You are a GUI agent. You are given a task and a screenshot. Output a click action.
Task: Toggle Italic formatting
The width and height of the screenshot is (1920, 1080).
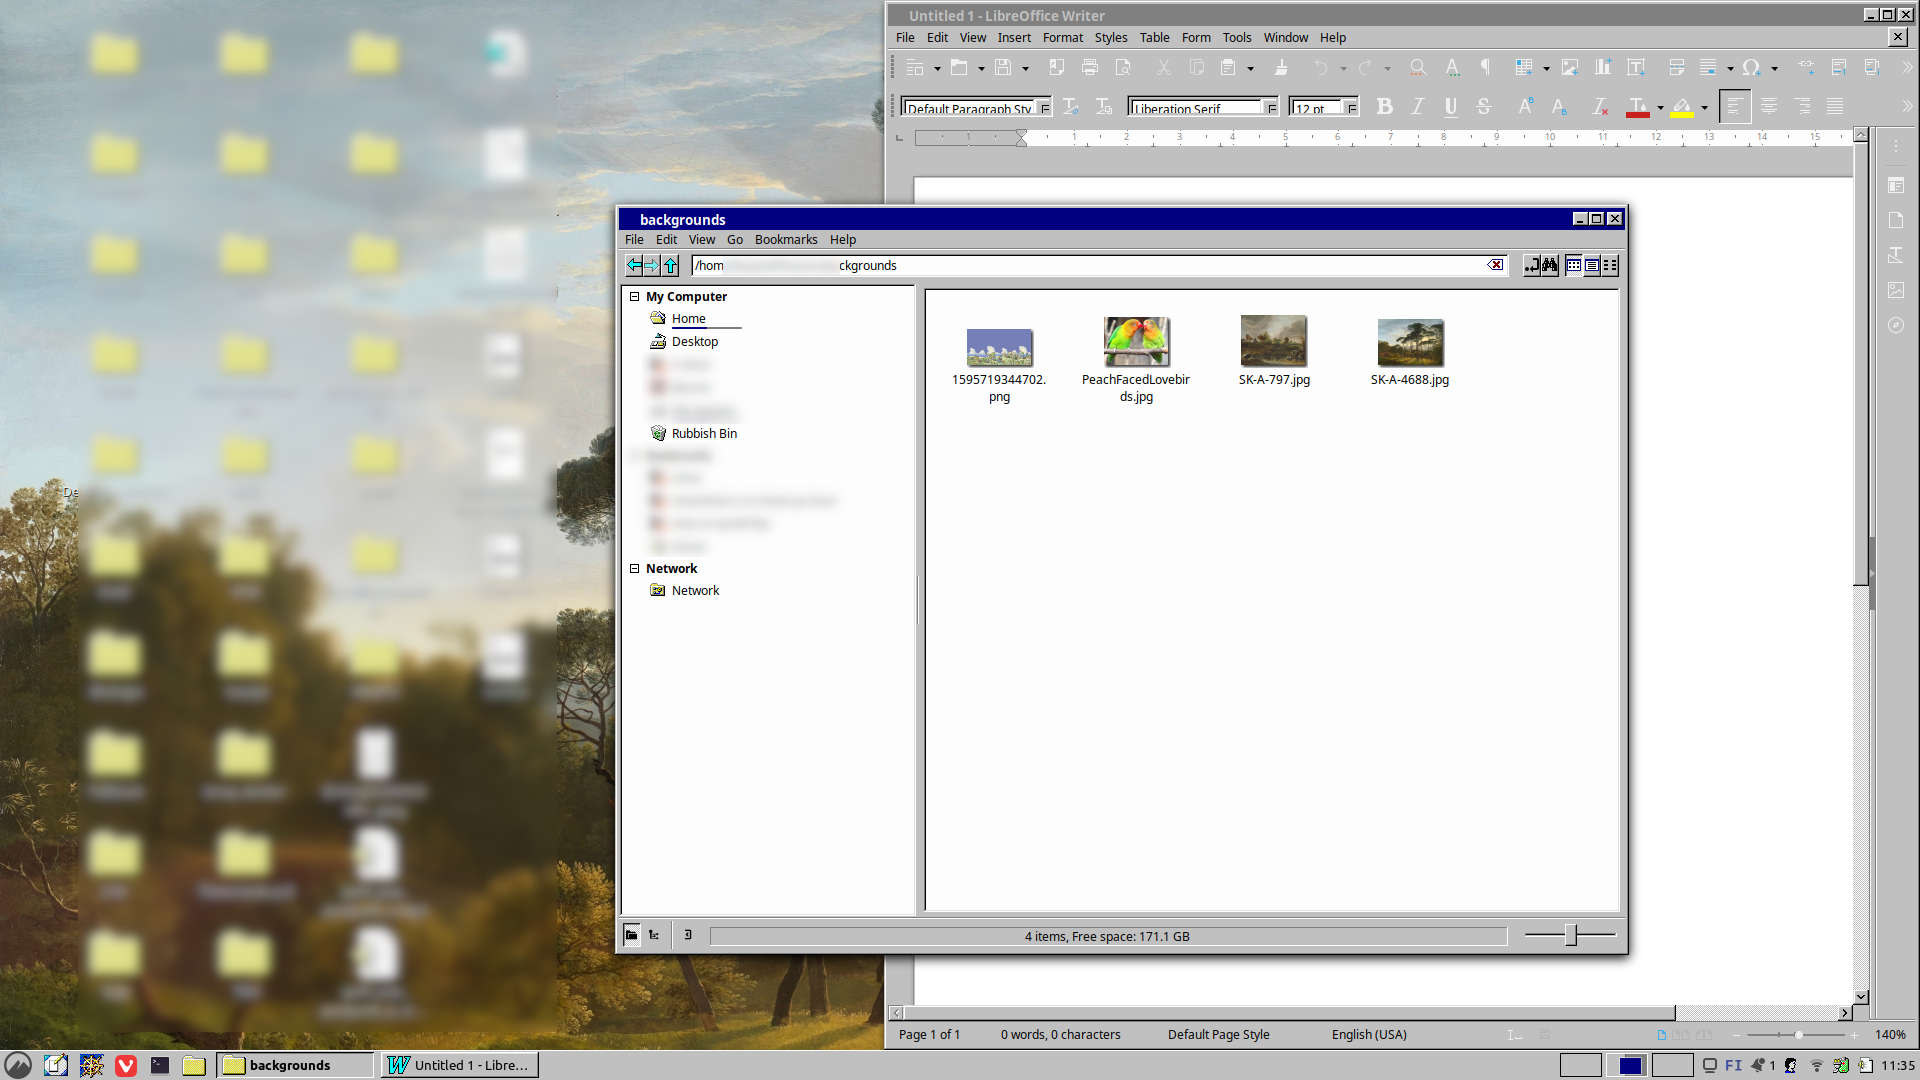pos(1417,107)
